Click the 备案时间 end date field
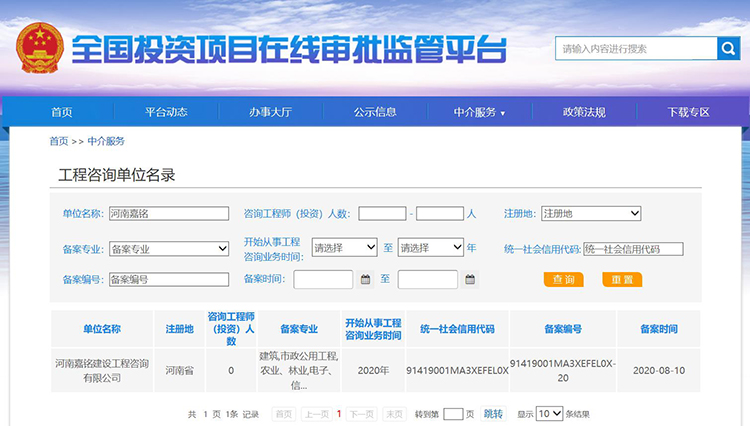Image resolution: width=750 pixels, height=426 pixels. (427, 279)
